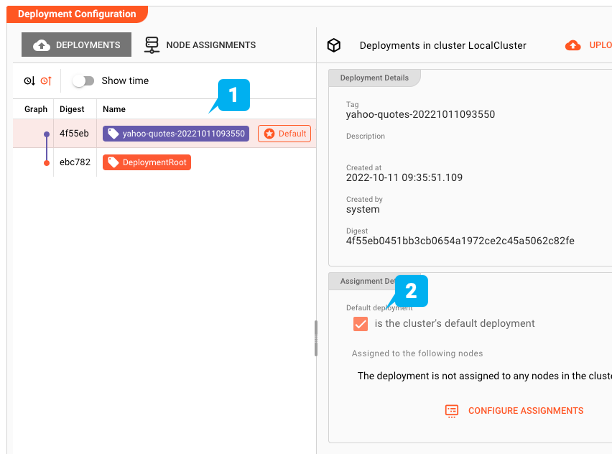Switch to the Deployments tab
Image resolution: width=612 pixels, height=454 pixels.
coord(76,45)
